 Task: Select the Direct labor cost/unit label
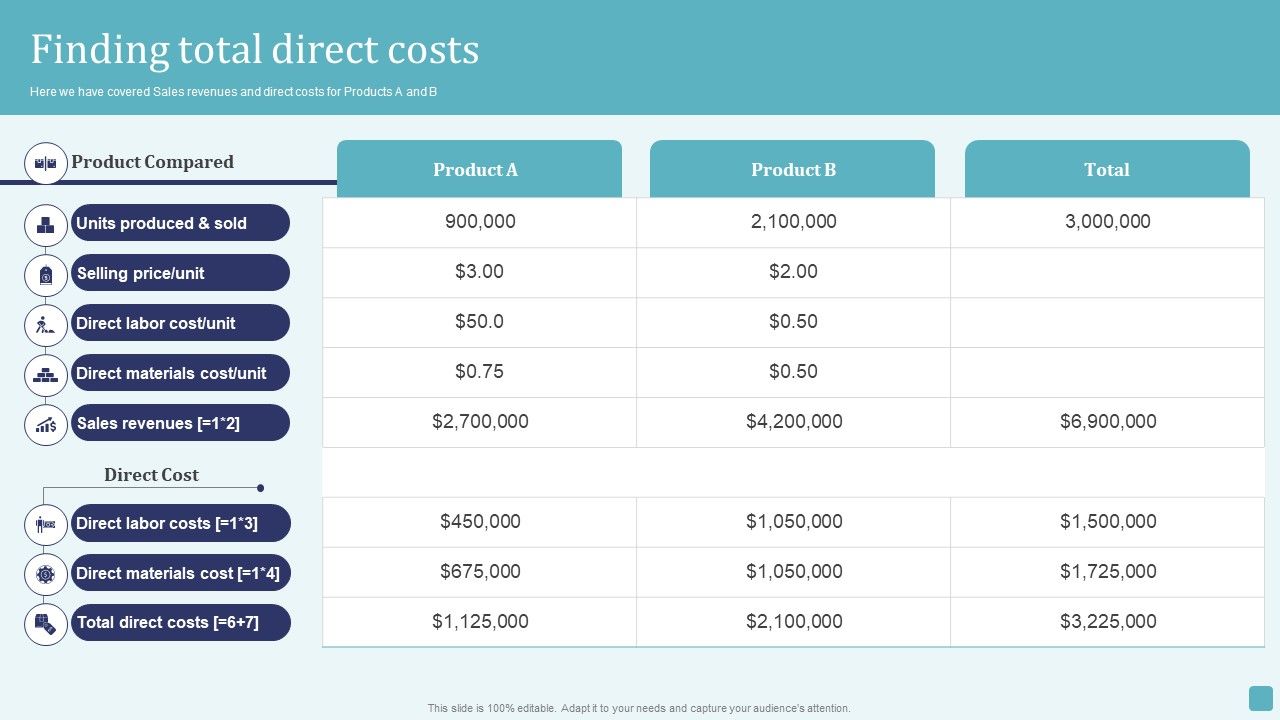point(180,323)
